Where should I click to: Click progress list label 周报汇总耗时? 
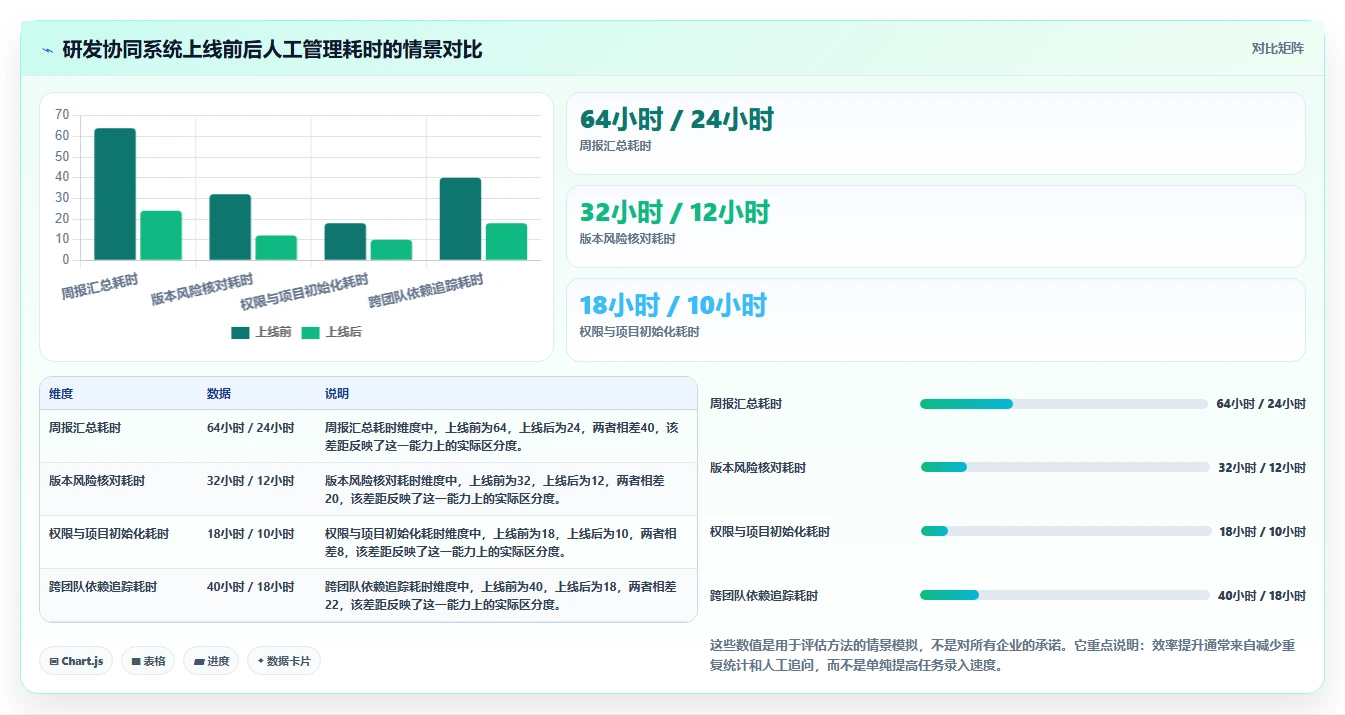click(746, 404)
